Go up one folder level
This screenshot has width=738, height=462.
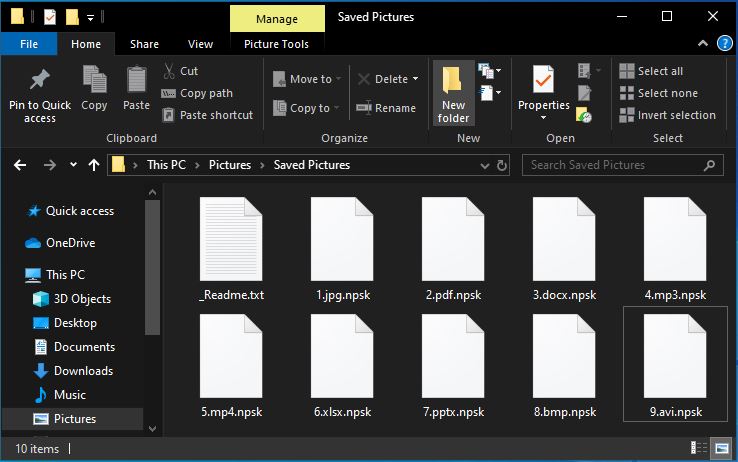click(x=94, y=165)
